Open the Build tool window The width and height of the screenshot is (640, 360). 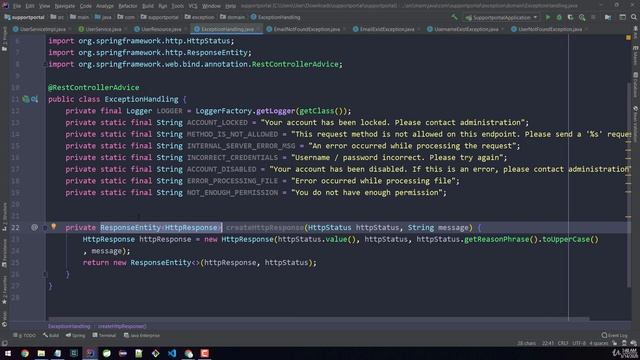(x=51, y=335)
